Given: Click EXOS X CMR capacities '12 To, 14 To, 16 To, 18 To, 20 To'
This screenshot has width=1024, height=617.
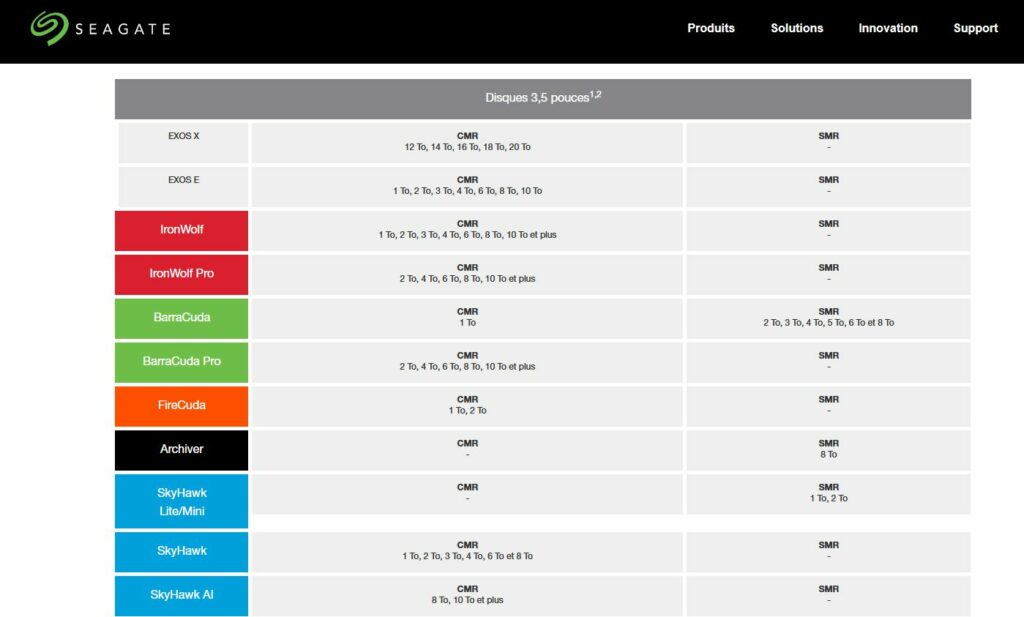Looking at the screenshot, I should [468, 147].
